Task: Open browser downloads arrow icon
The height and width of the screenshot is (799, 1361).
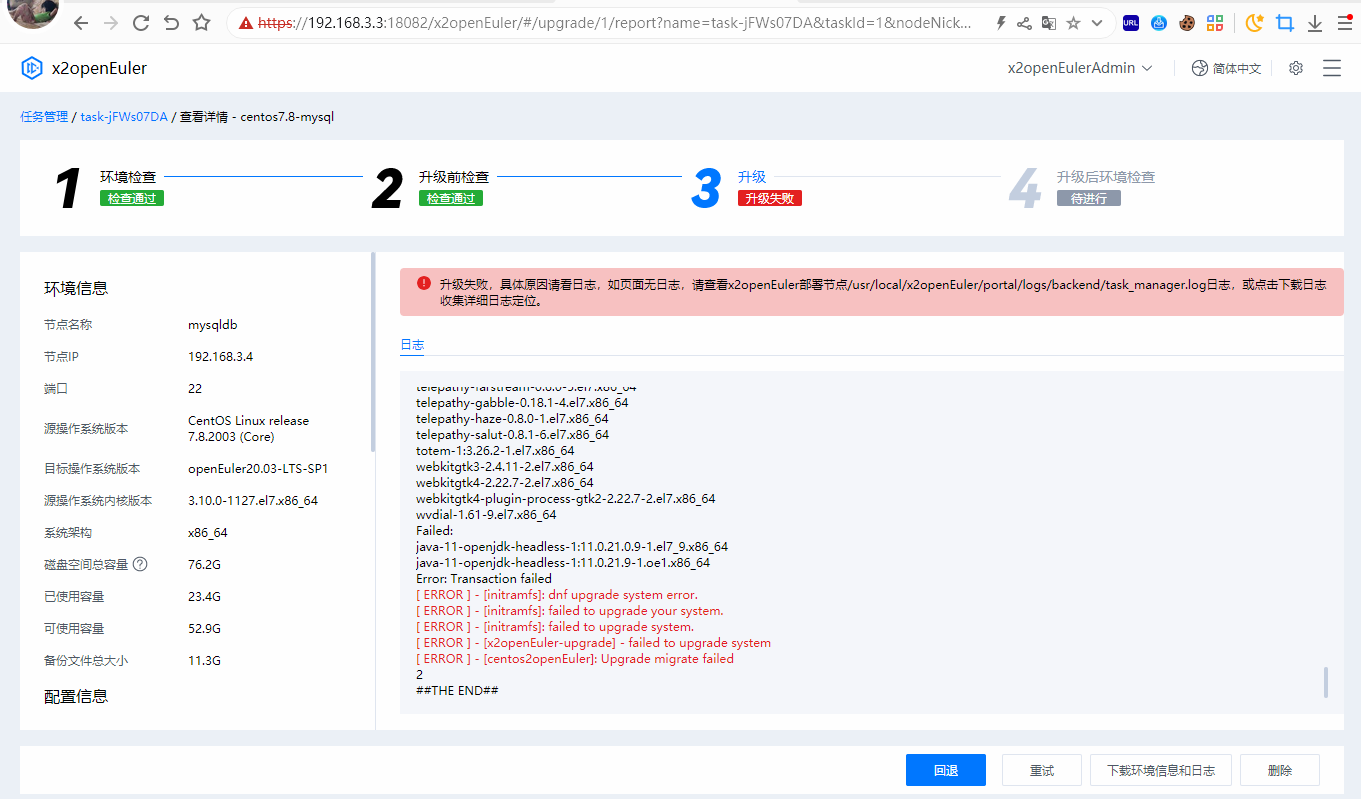Action: pos(1315,22)
